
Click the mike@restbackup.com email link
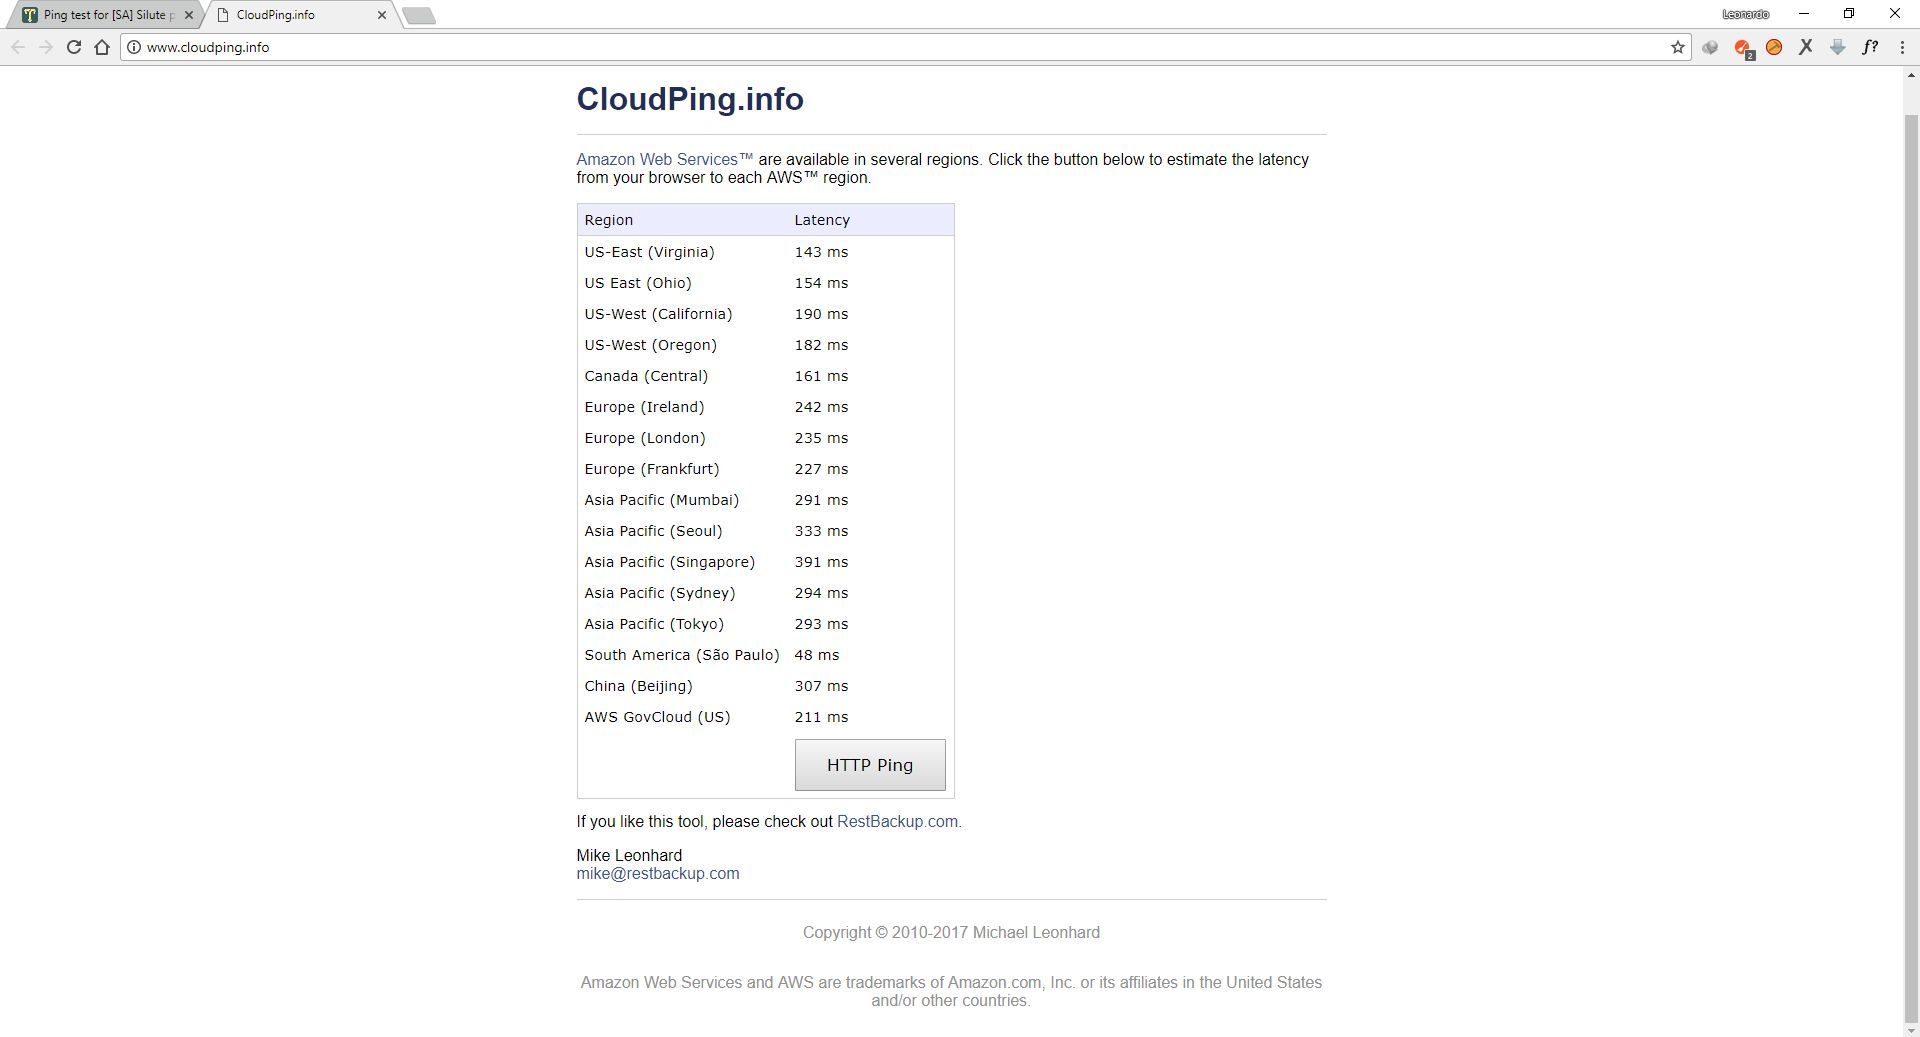point(657,874)
